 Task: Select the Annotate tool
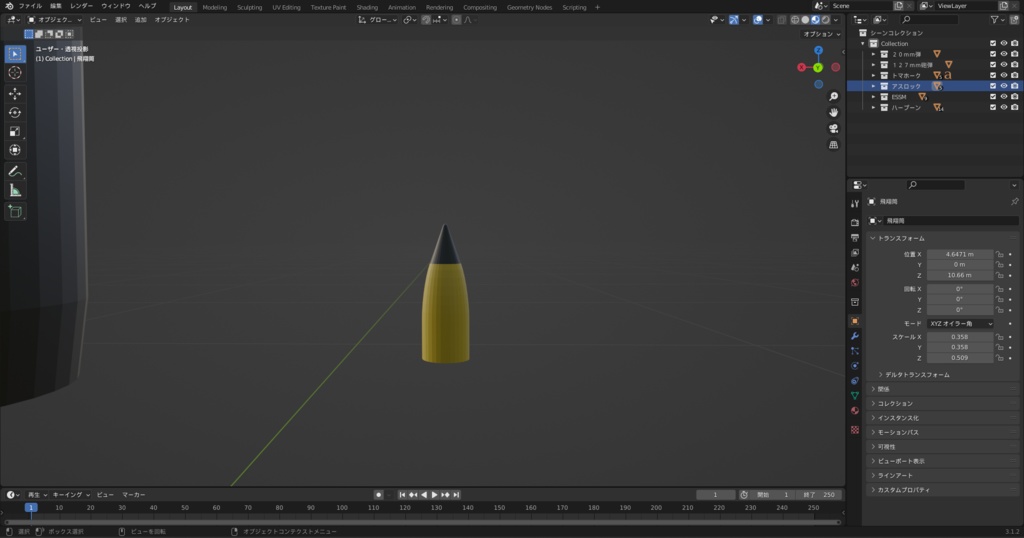click(15, 172)
